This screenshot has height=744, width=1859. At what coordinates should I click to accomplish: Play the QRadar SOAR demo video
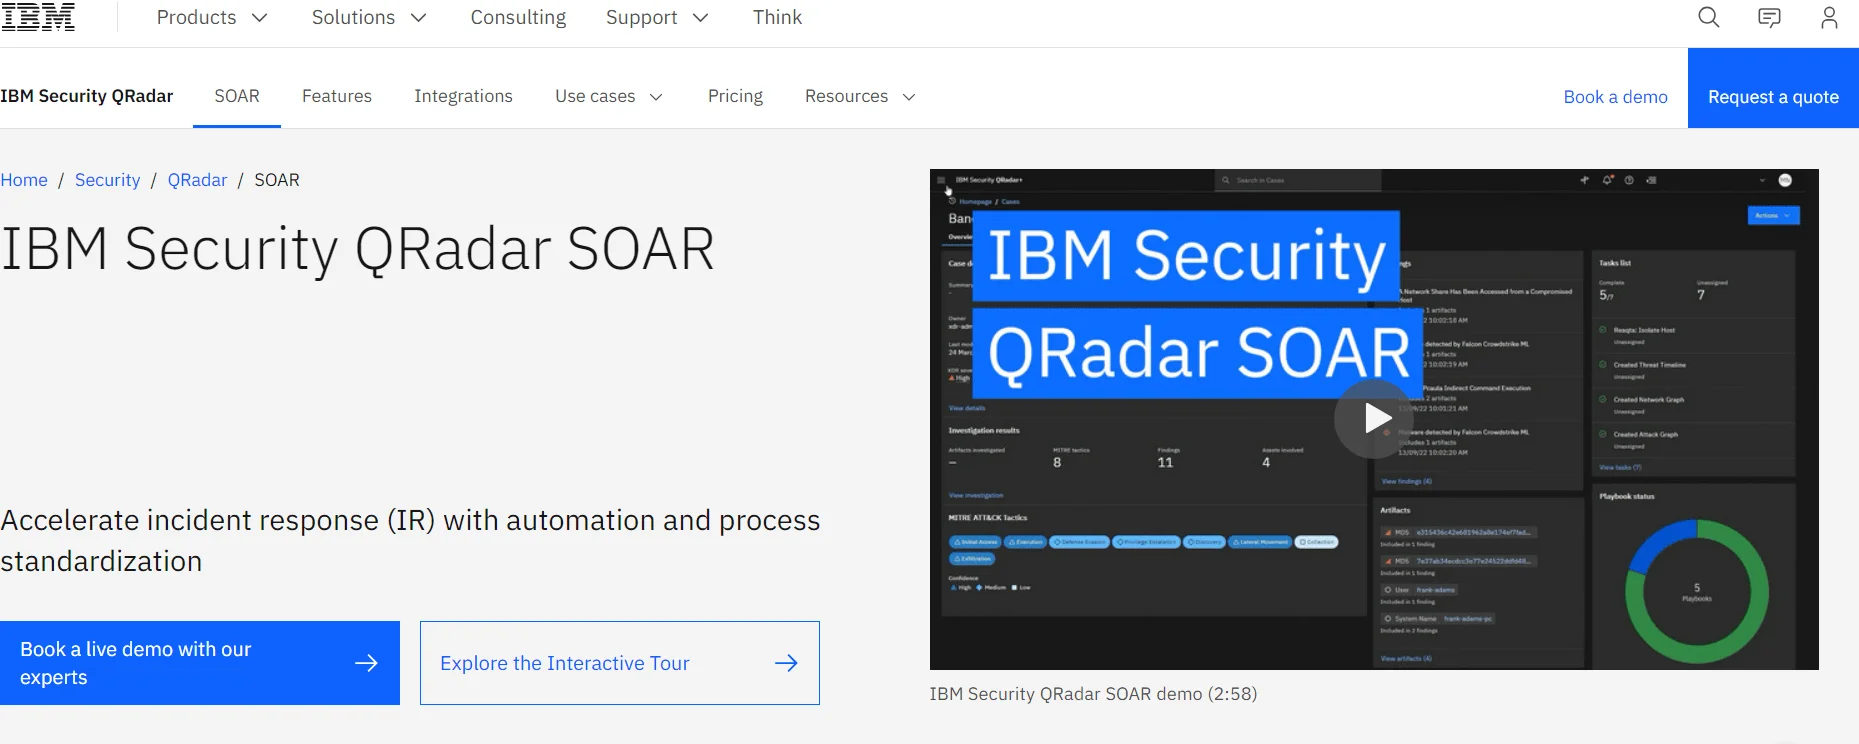tap(1374, 419)
